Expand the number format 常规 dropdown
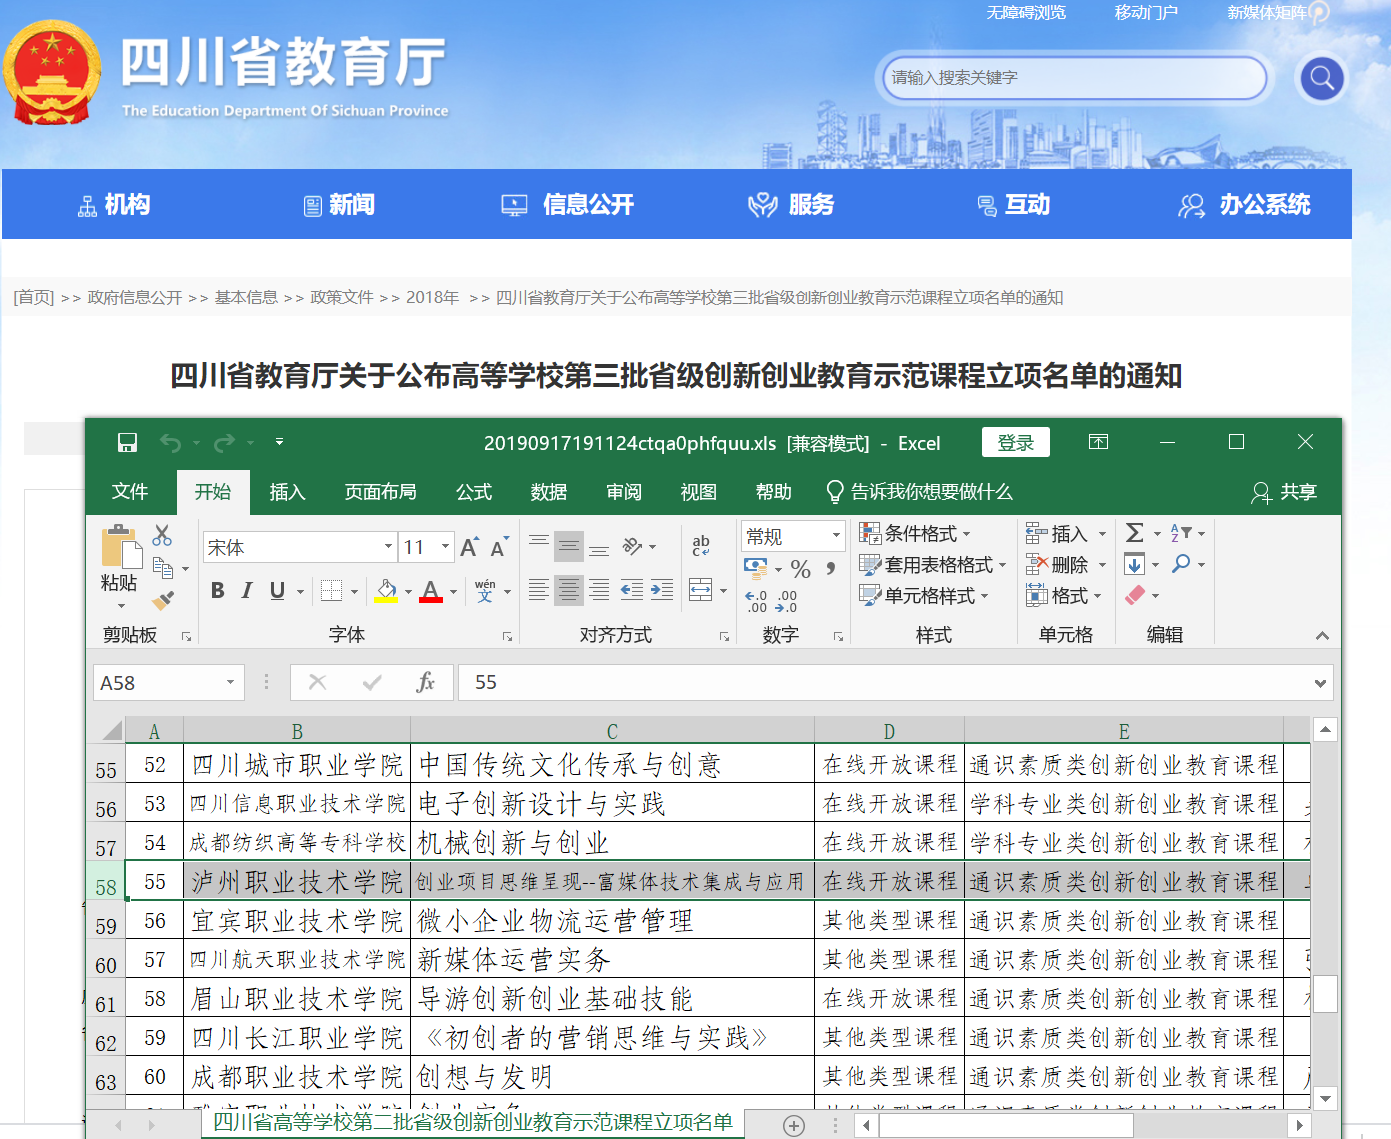Screen dimensions: 1391x1139 coord(836,536)
